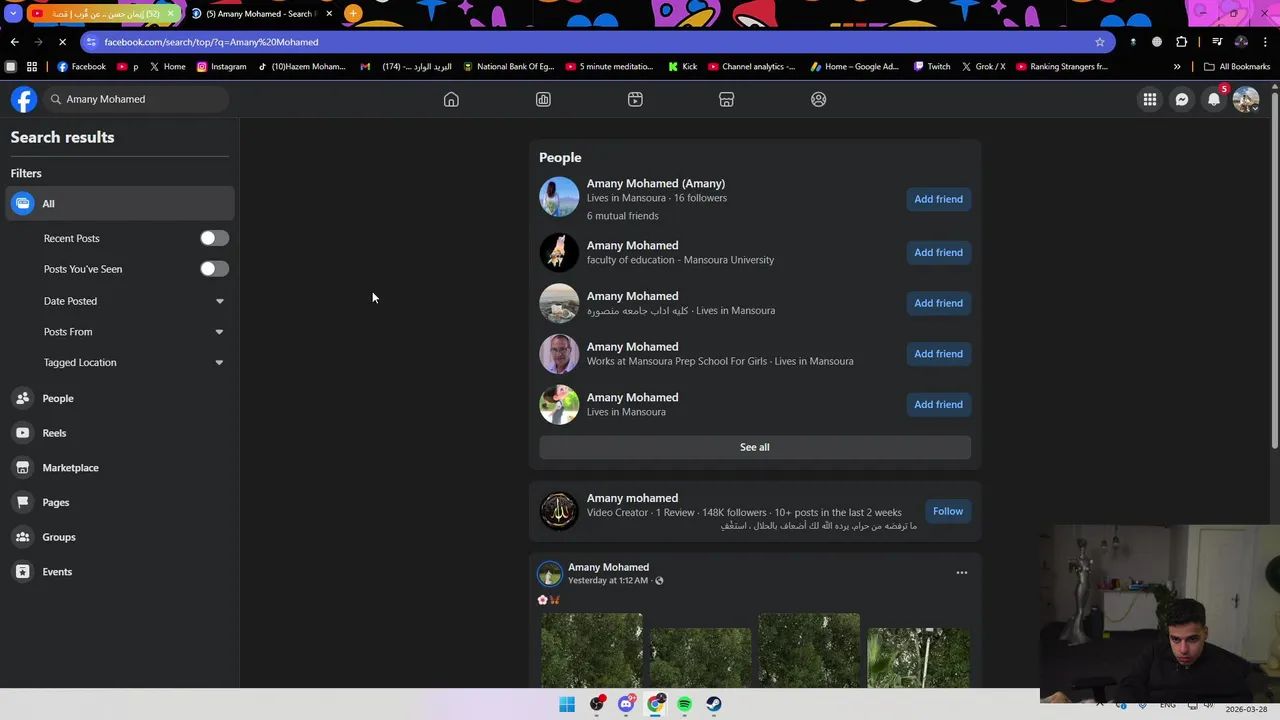Open the Video/Reels tab icon

coord(635,99)
